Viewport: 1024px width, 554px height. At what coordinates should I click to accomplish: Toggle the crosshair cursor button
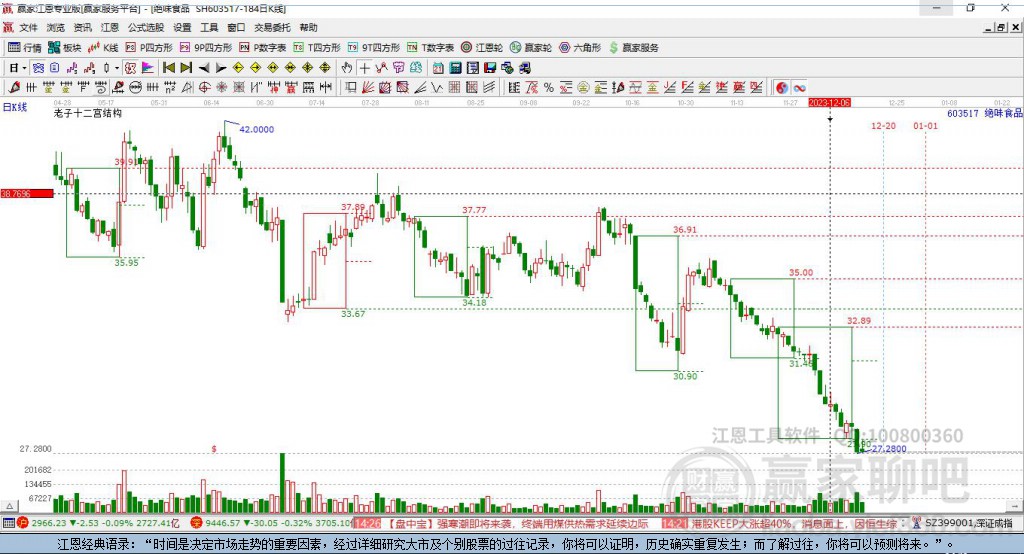364,68
